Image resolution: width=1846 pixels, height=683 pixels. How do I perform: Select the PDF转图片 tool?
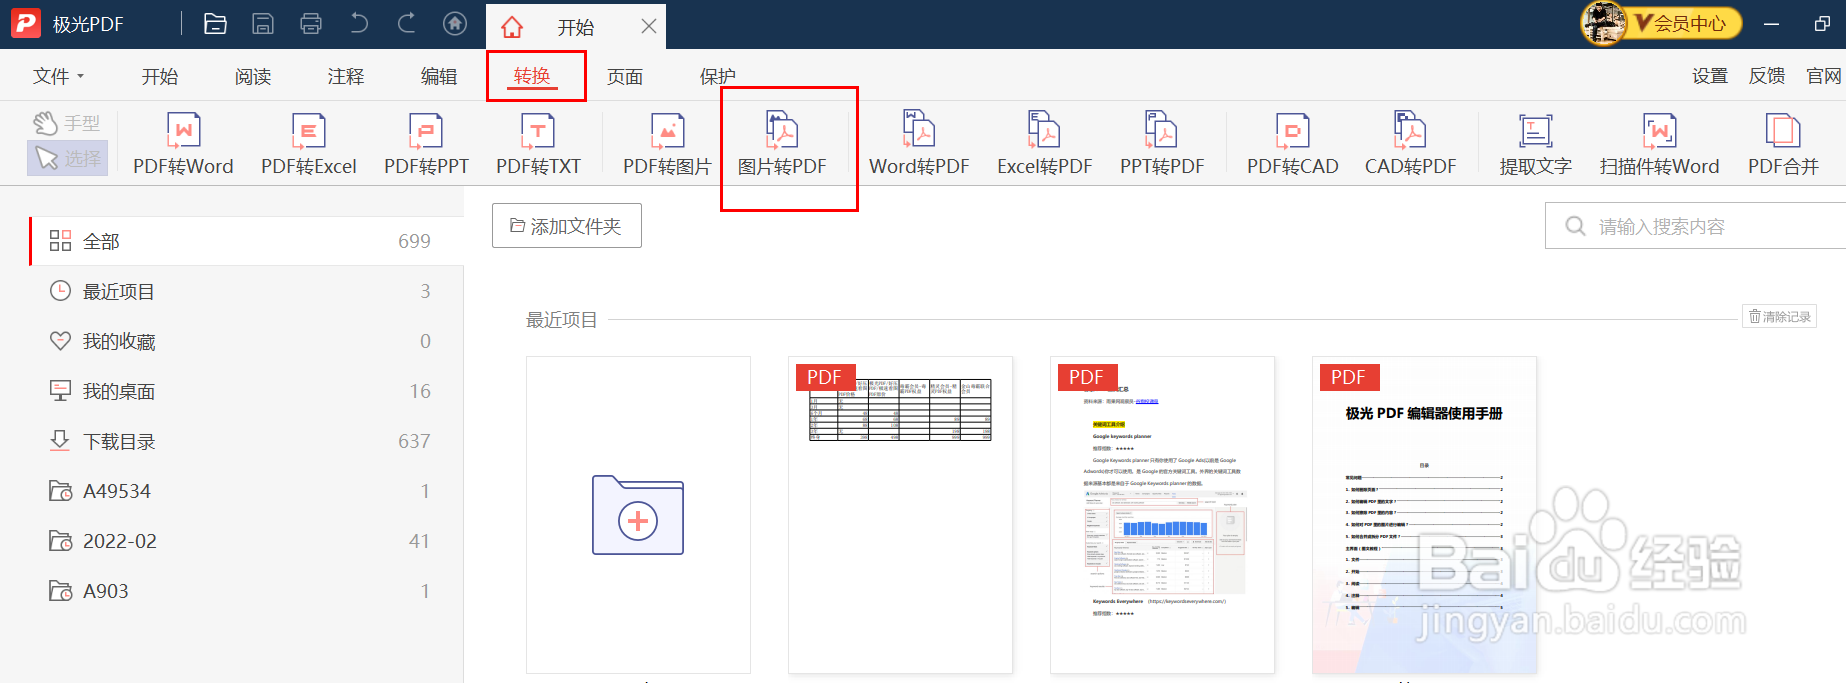click(x=667, y=144)
